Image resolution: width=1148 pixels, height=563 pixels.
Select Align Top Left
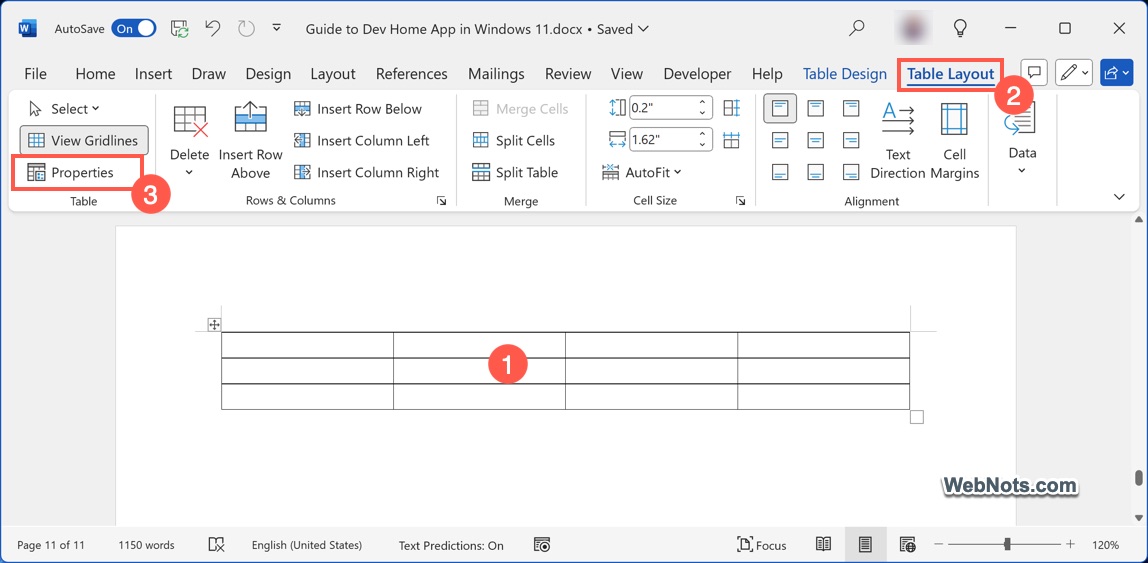coord(780,109)
